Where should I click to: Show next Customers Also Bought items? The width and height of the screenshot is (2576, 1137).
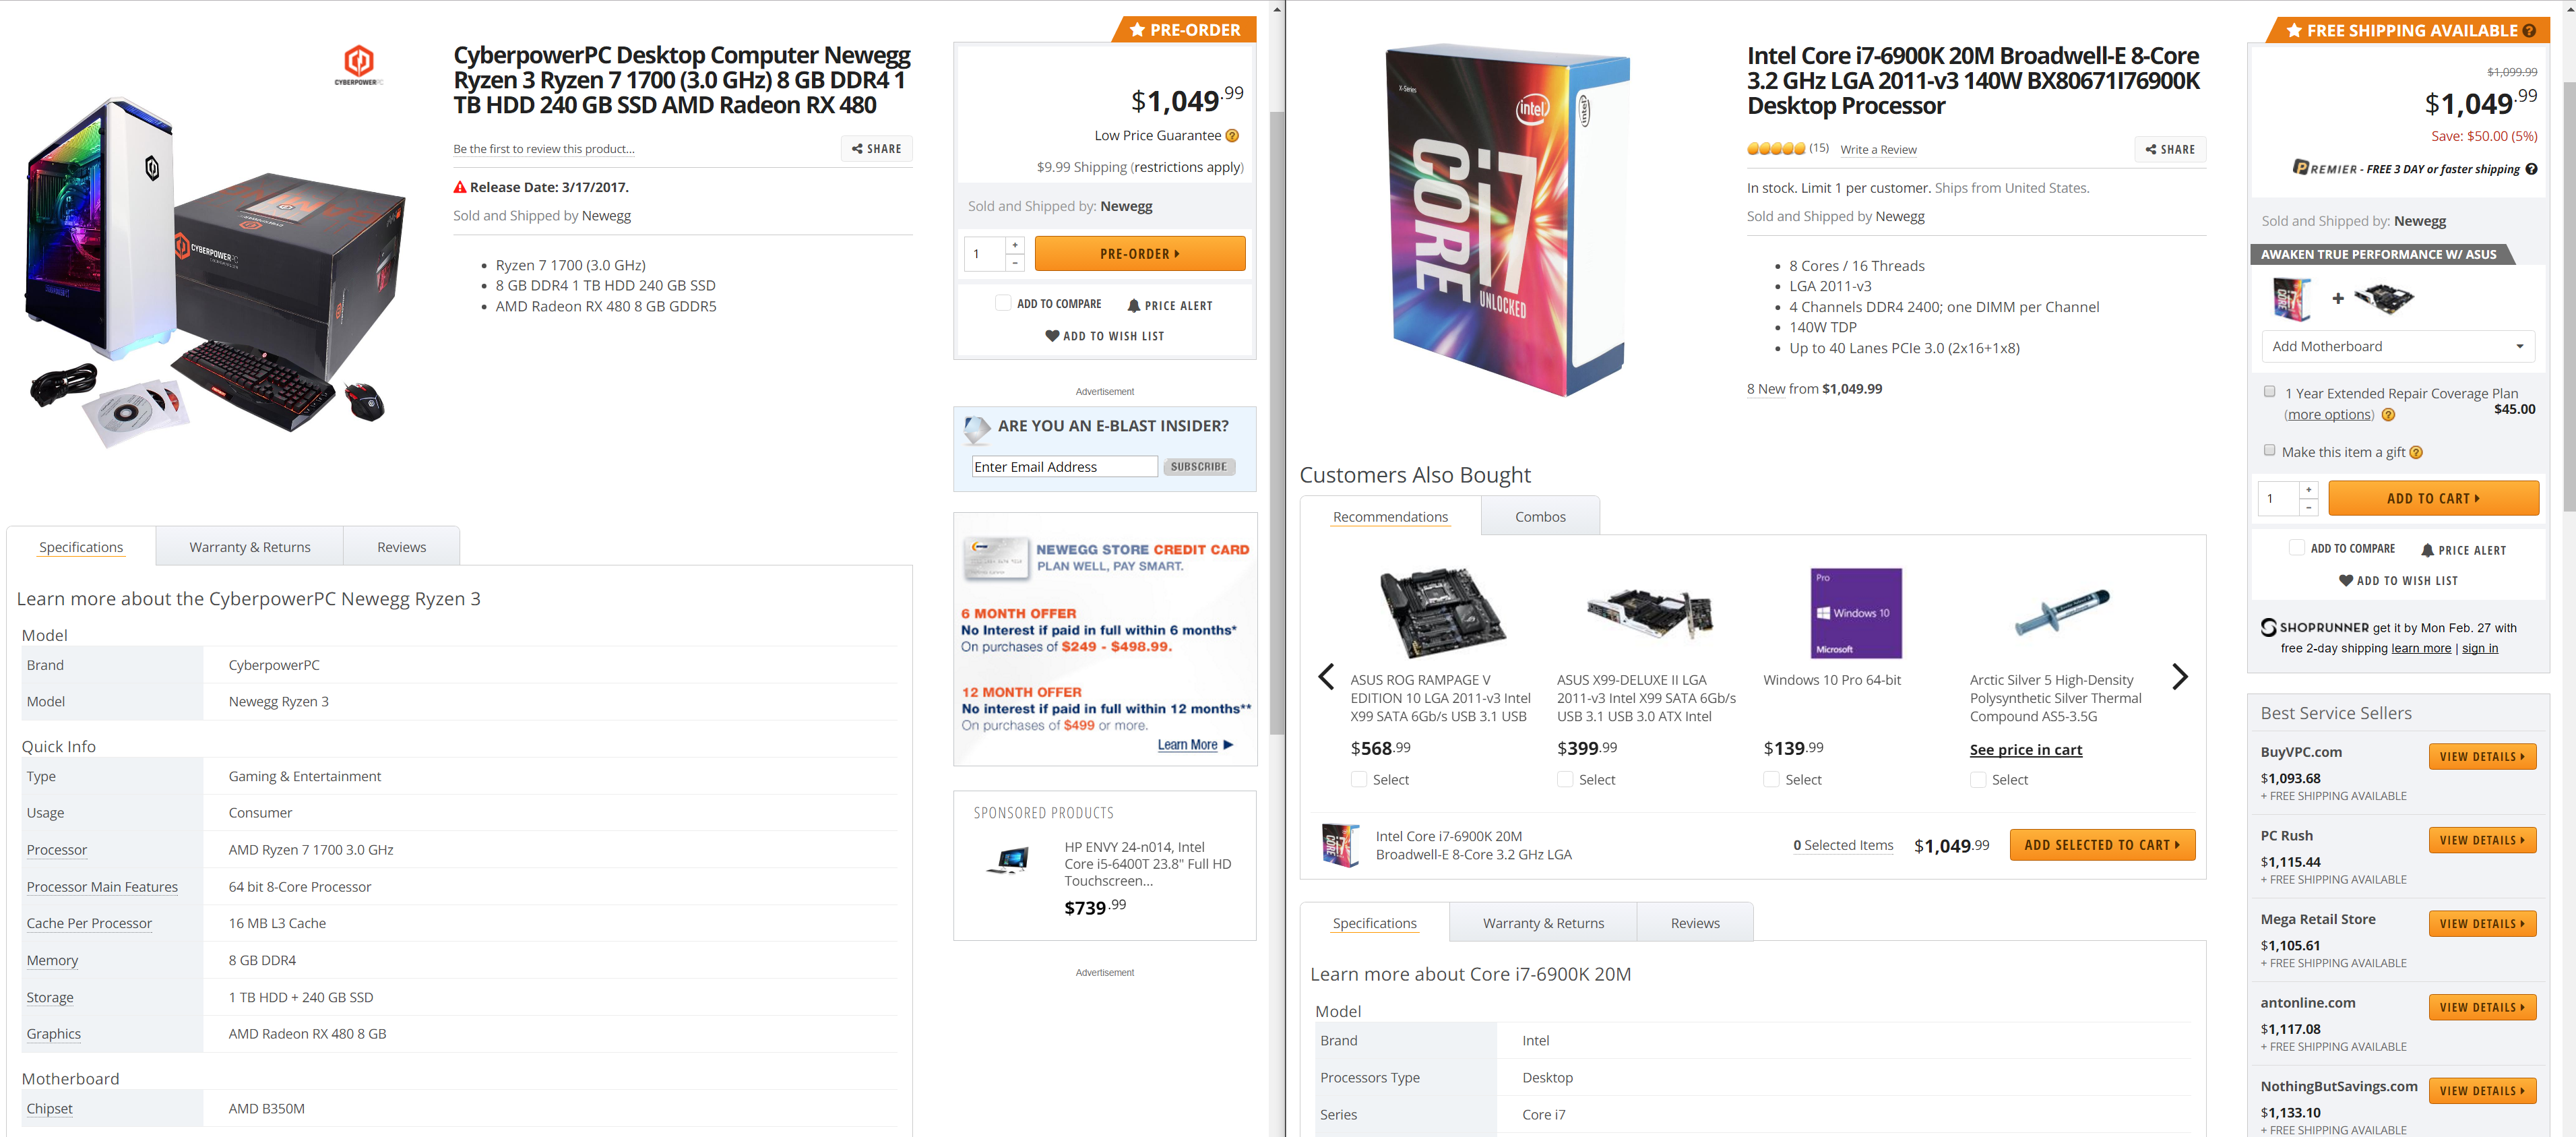(x=2180, y=677)
